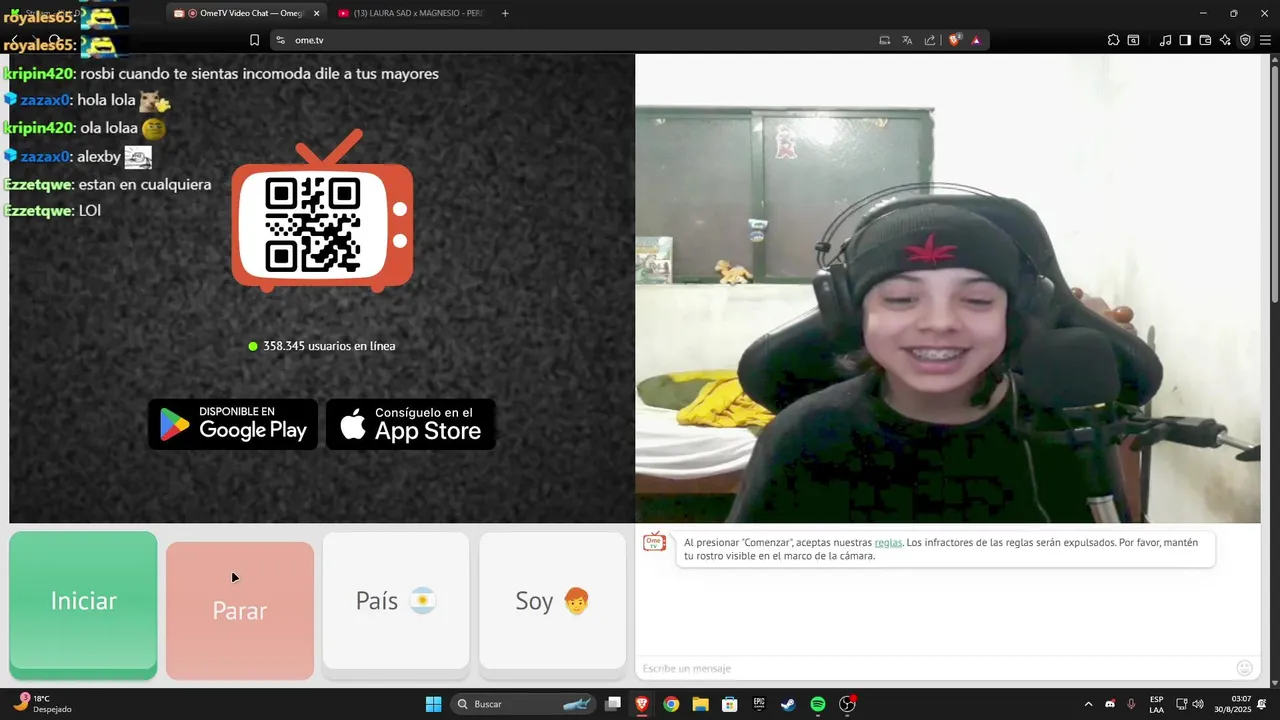
Task: Toggle the browser sidebar panel icon
Action: tap(1185, 40)
